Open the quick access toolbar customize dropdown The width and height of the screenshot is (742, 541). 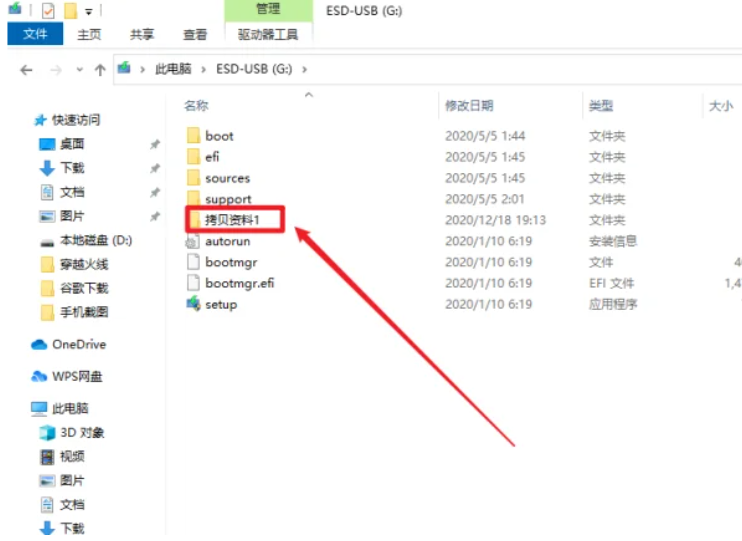(x=89, y=11)
